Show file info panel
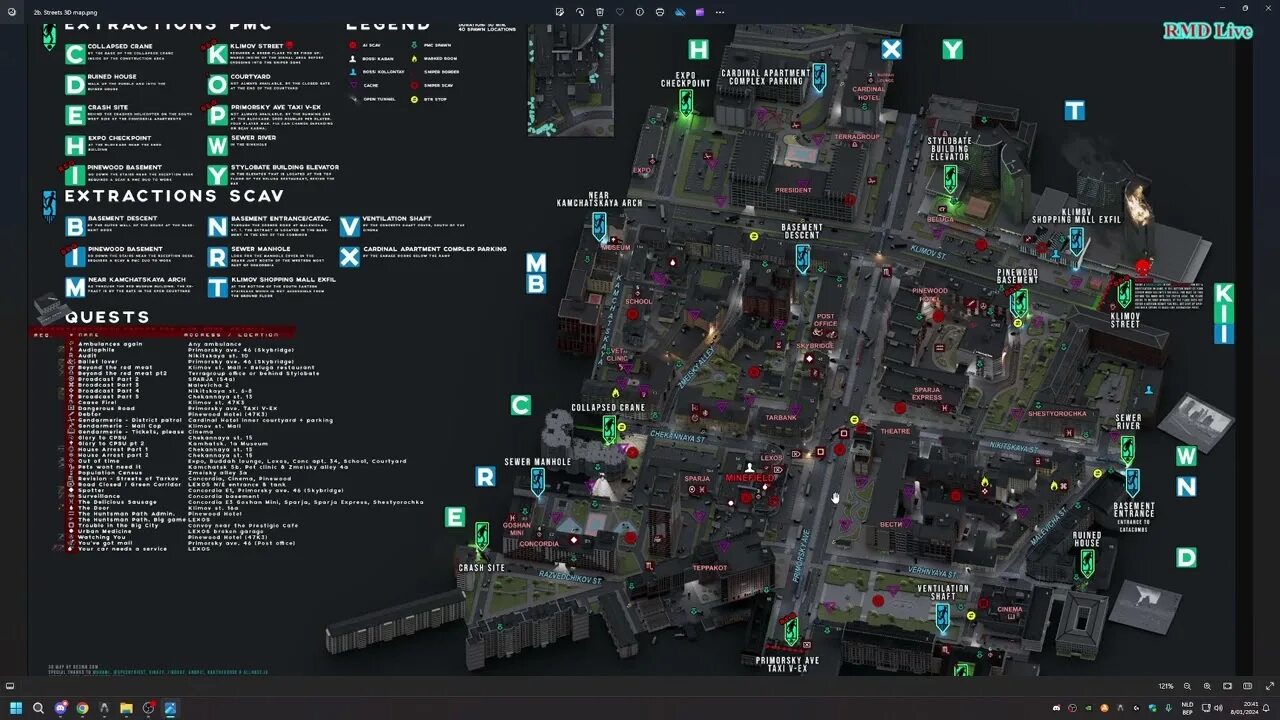This screenshot has width=1280, height=720. [640, 12]
